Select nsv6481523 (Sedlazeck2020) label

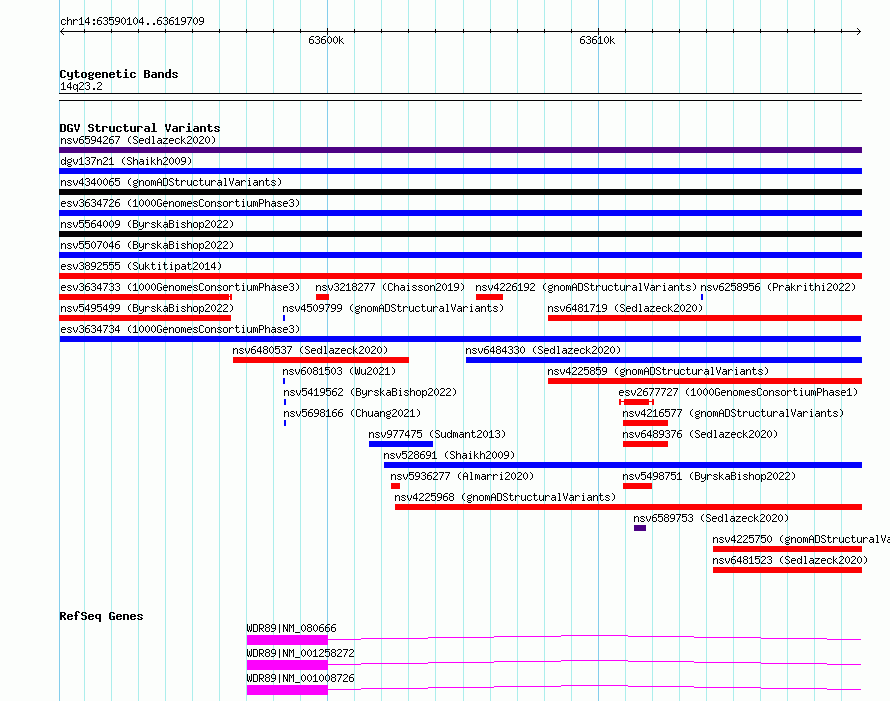790,560
